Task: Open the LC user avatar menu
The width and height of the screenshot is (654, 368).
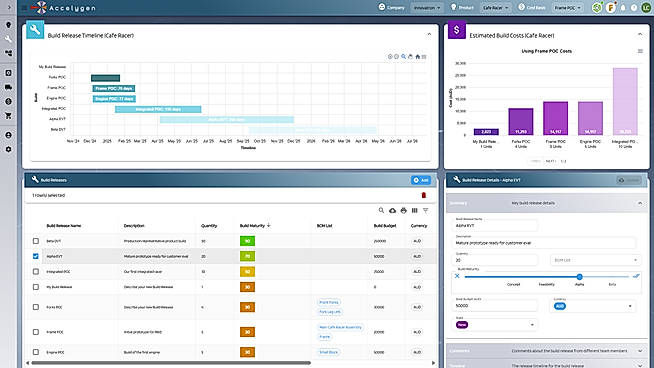Action: point(646,8)
